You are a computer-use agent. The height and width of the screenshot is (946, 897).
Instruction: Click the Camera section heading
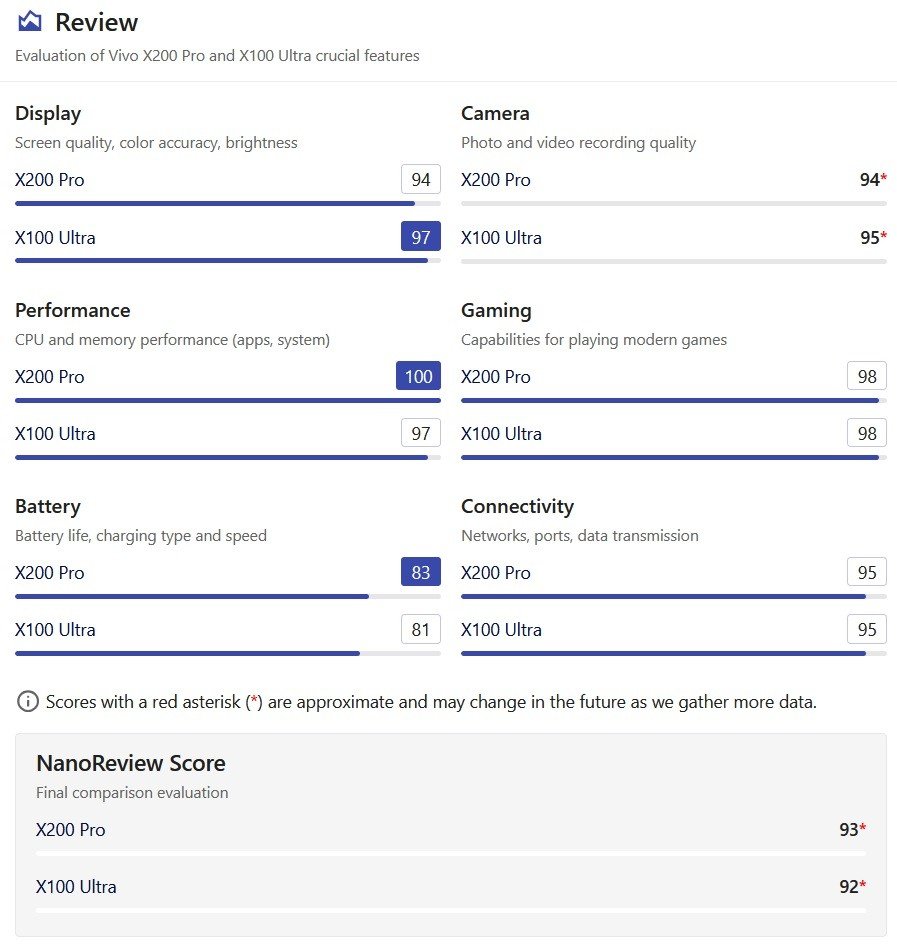coord(495,114)
